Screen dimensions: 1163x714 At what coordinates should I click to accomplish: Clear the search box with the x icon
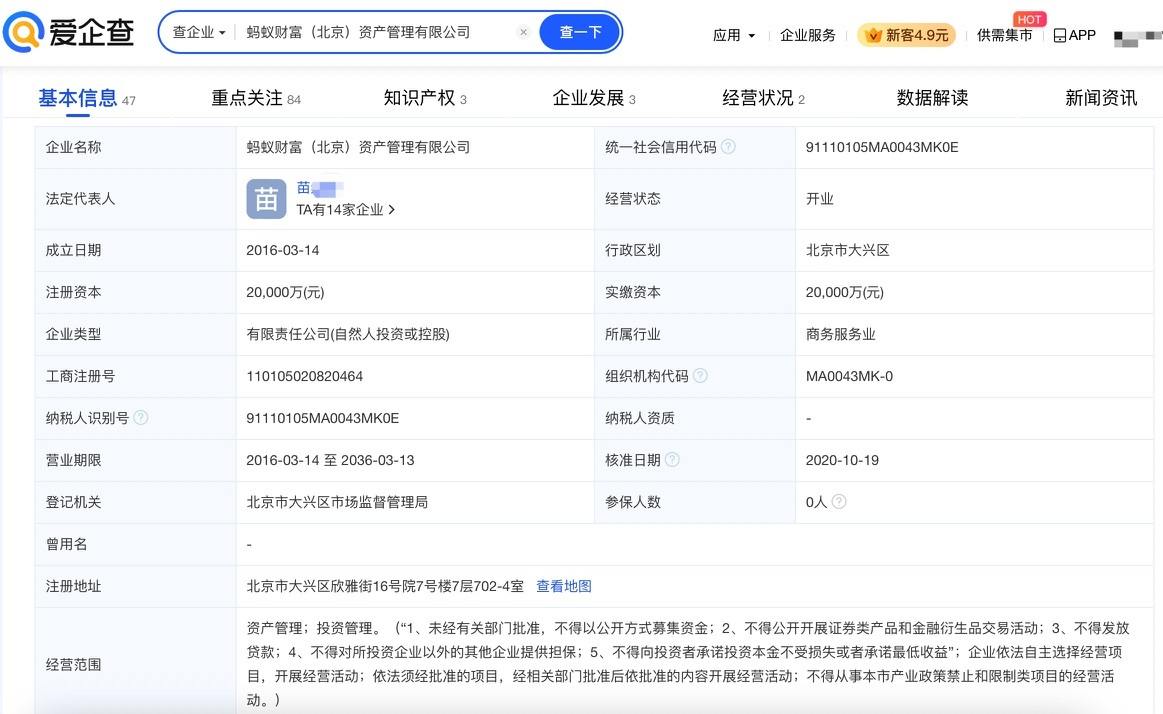524,32
